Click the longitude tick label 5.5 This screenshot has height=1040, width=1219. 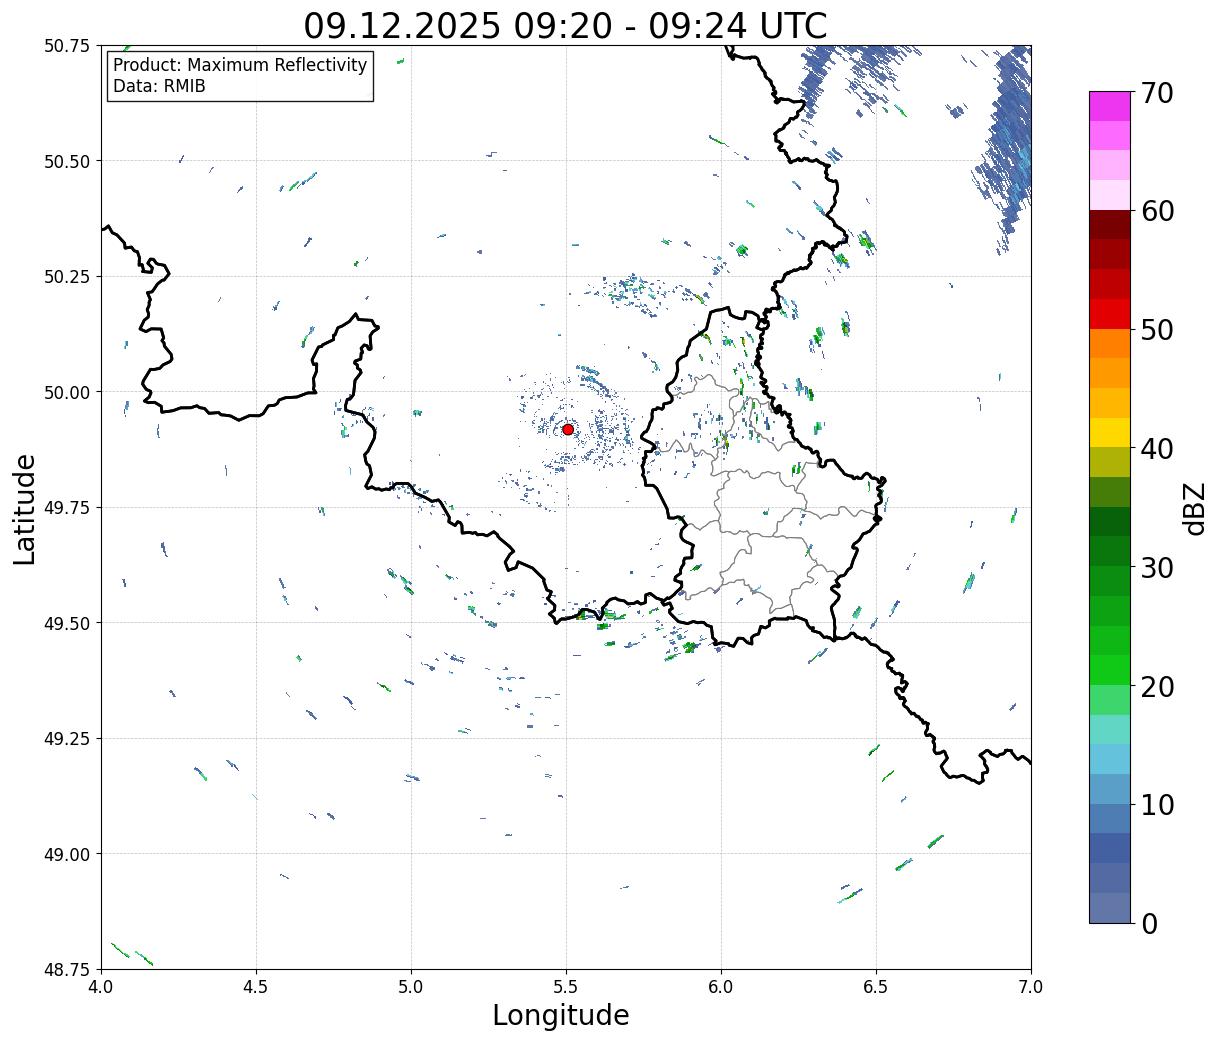coord(566,986)
